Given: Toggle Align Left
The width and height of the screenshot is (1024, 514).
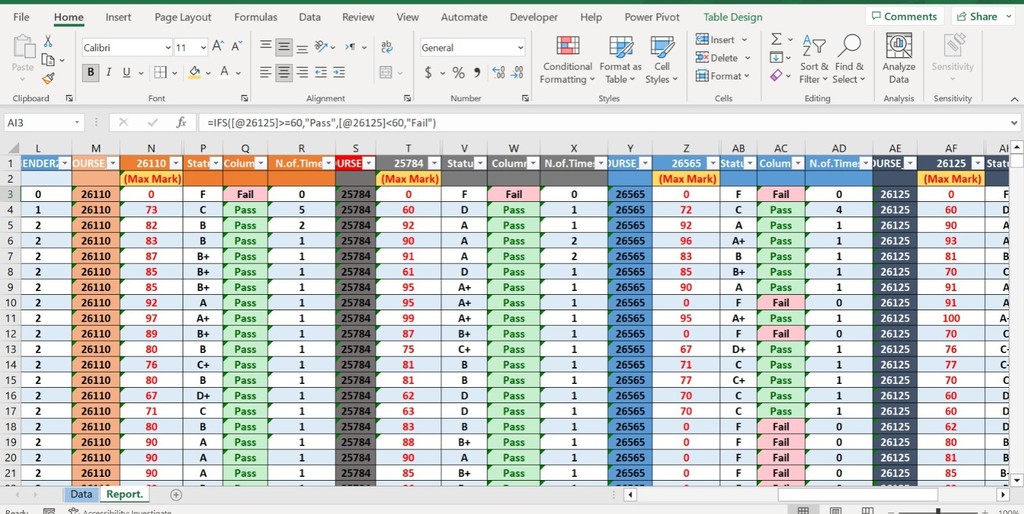Looking at the screenshot, I should 265,72.
